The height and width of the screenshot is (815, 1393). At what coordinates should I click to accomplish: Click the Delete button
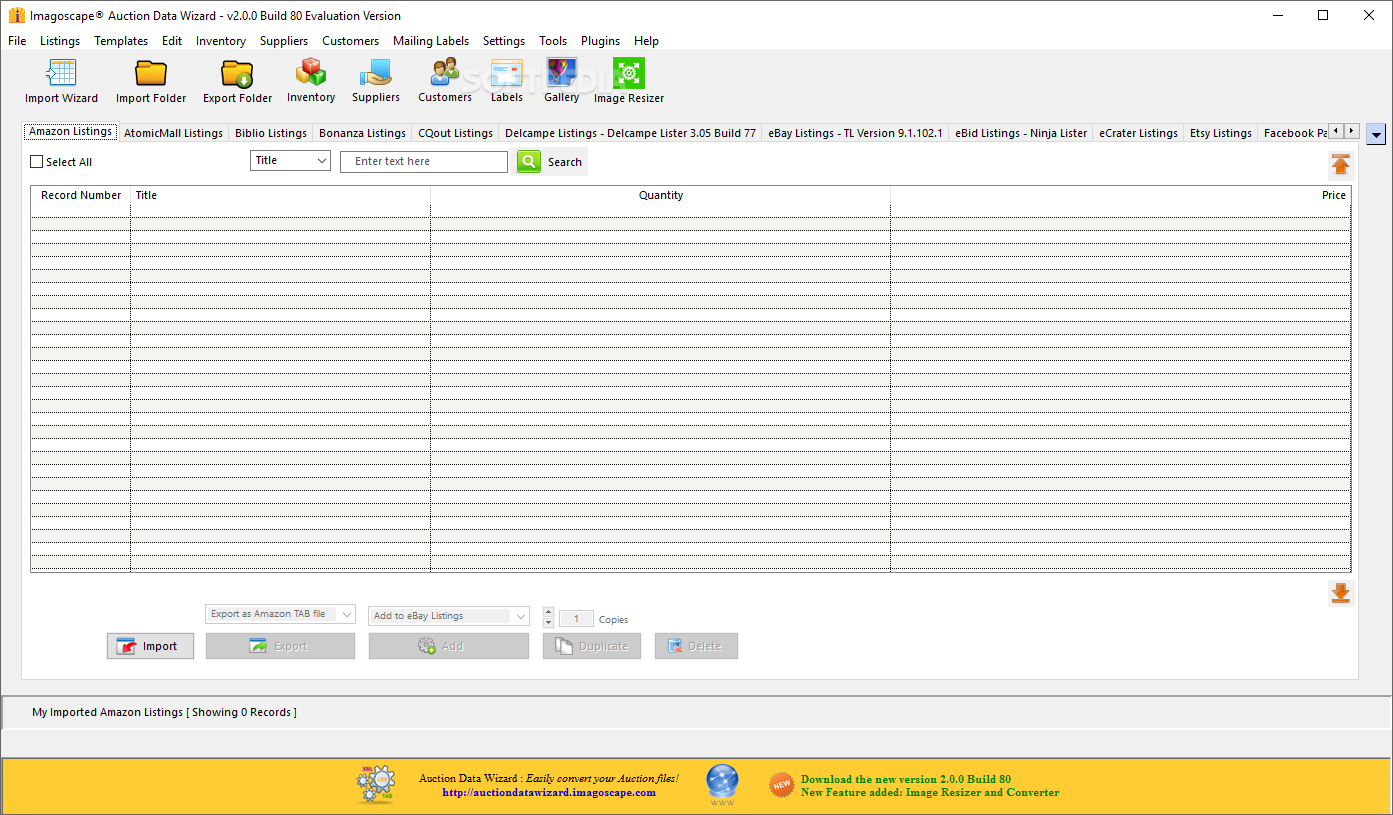click(x=696, y=646)
